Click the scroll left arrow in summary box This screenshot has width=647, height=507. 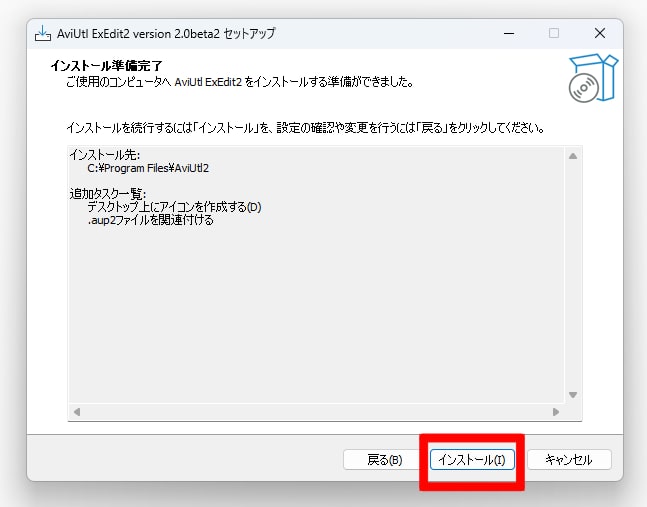pyautogui.click(x=77, y=412)
